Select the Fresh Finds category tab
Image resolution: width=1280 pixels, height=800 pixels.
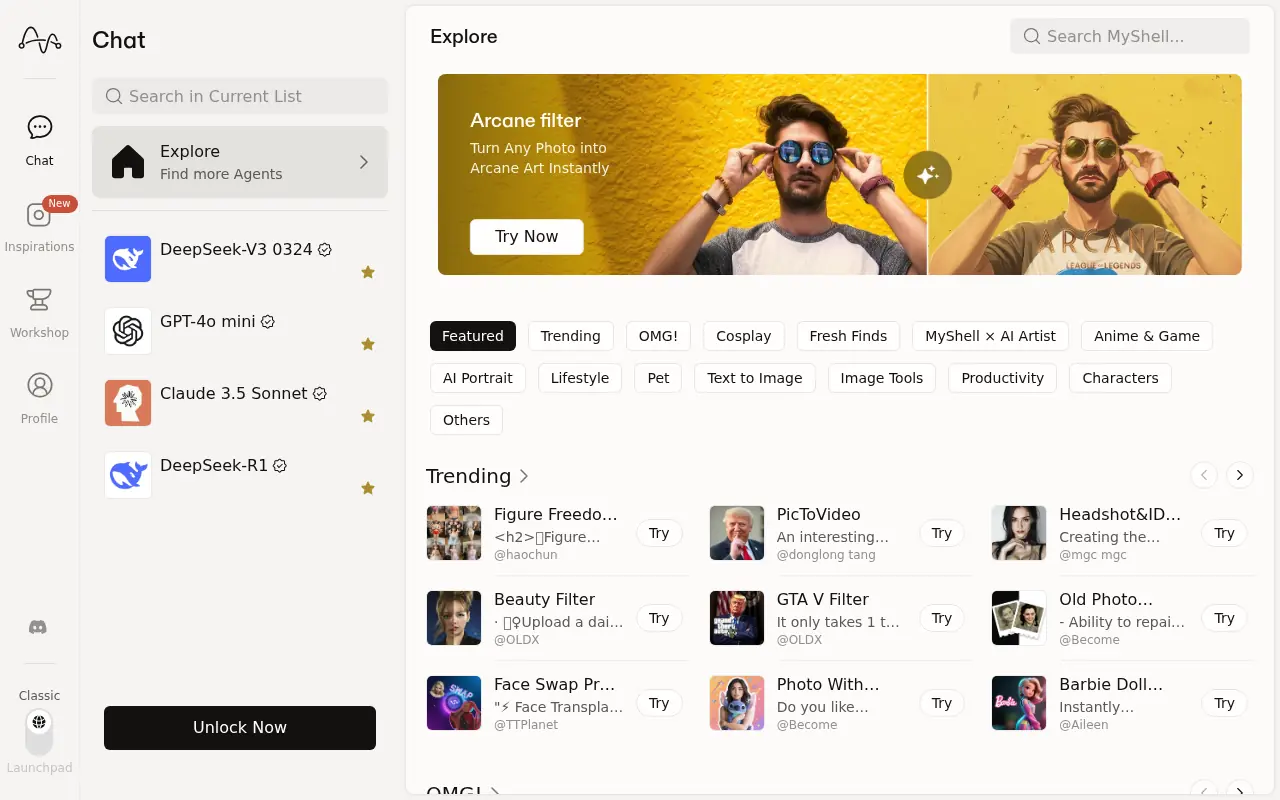coord(848,336)
